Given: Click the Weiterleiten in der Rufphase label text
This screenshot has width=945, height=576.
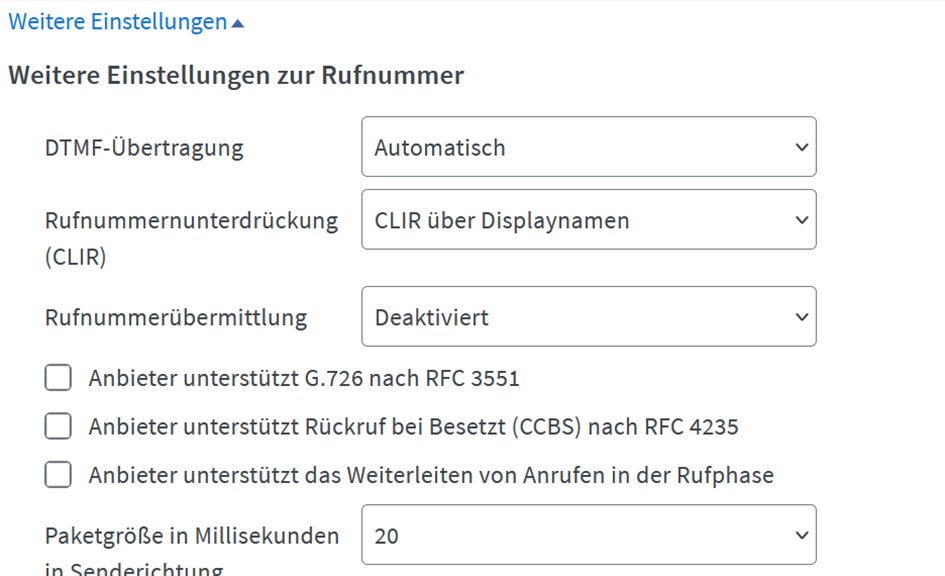Looking at the screenshot, I should (431, 475).
